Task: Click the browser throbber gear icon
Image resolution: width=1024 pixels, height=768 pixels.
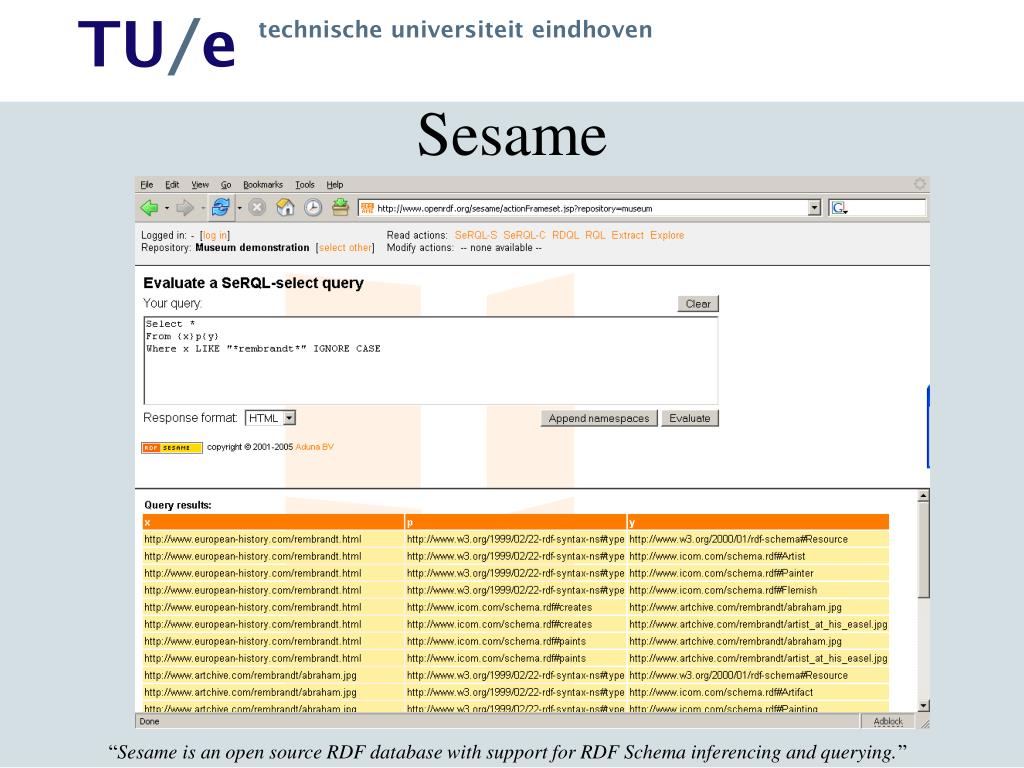Action: tap(920, 184)
